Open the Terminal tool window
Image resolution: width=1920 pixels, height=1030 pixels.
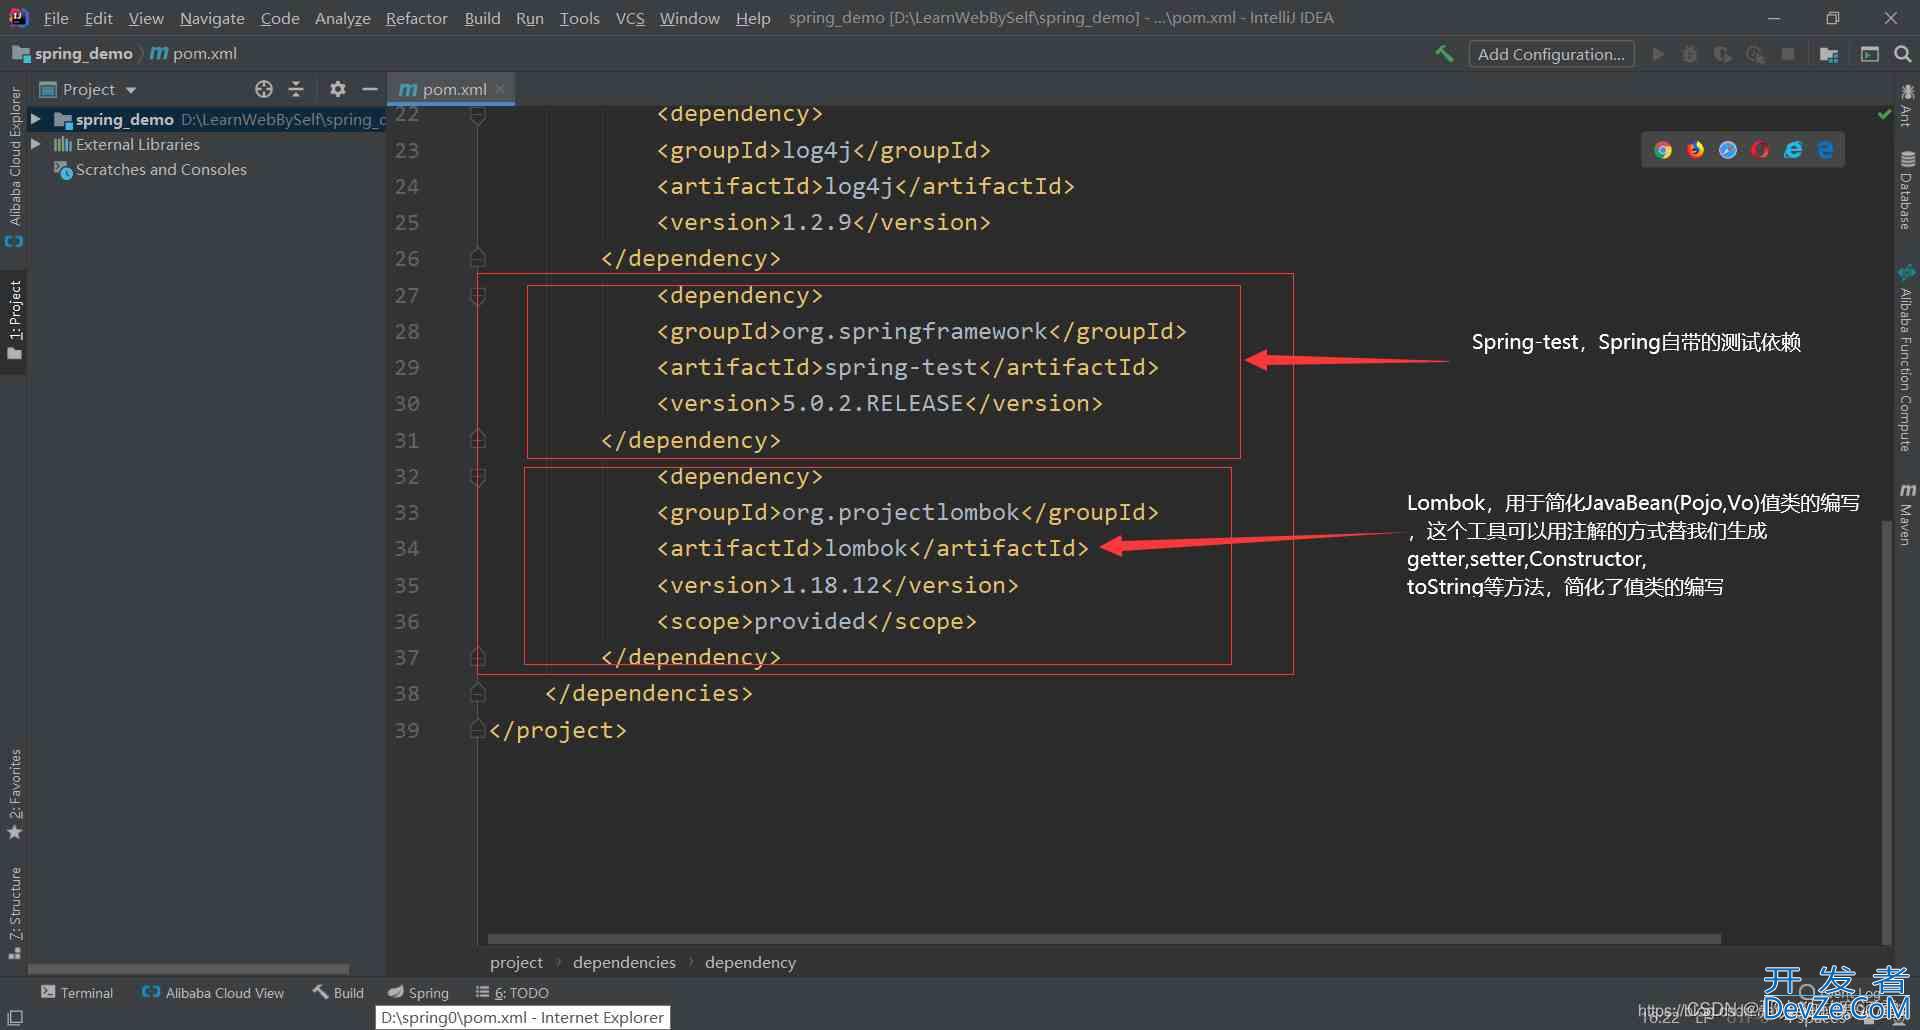click(77, 992)
